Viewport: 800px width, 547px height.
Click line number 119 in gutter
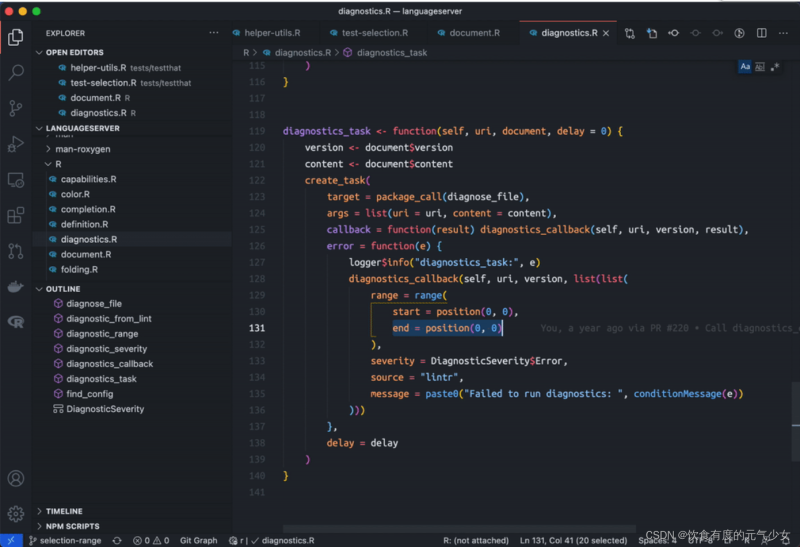(x=257, y=131)
